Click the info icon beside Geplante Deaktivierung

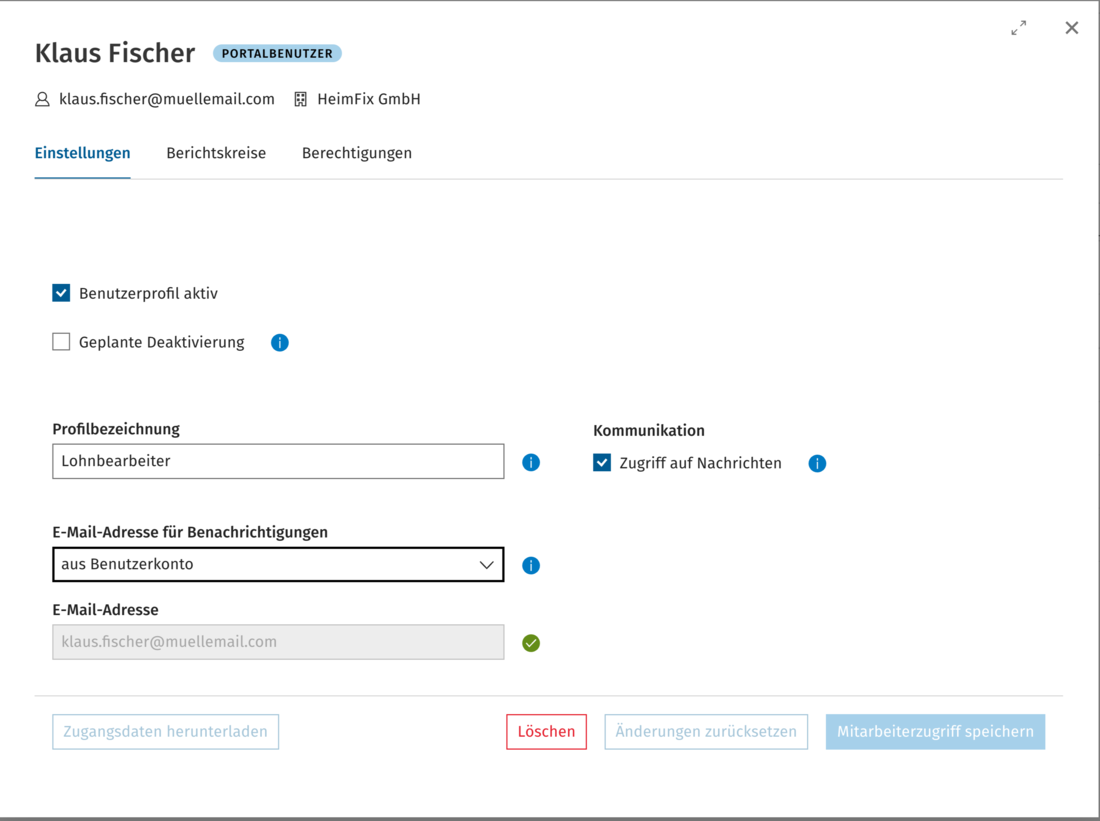280,342
